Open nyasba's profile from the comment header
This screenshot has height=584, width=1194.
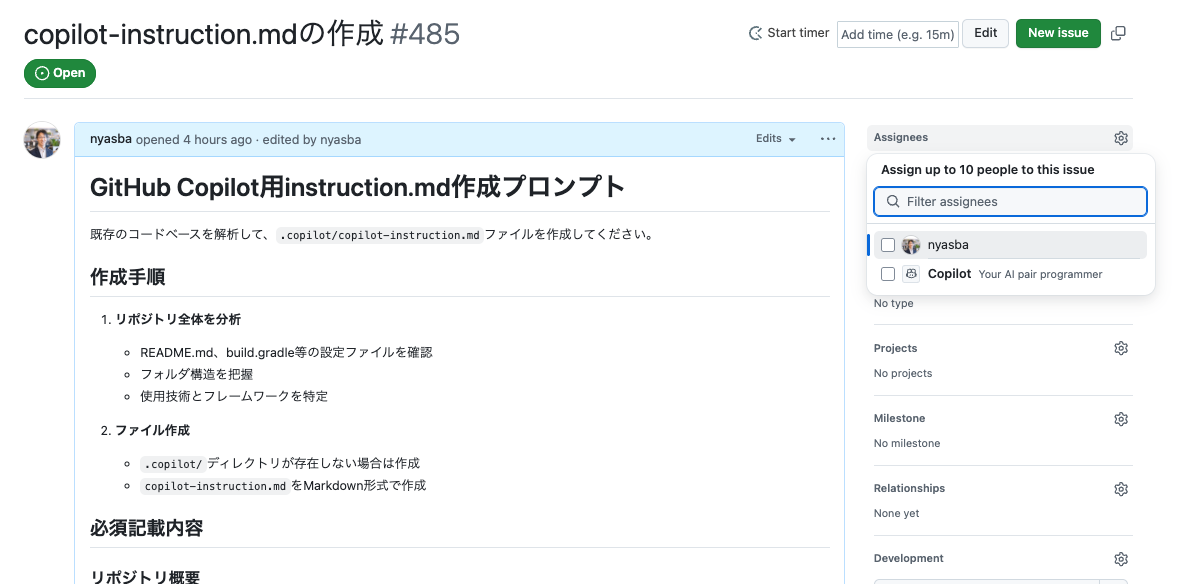[109, 139]
